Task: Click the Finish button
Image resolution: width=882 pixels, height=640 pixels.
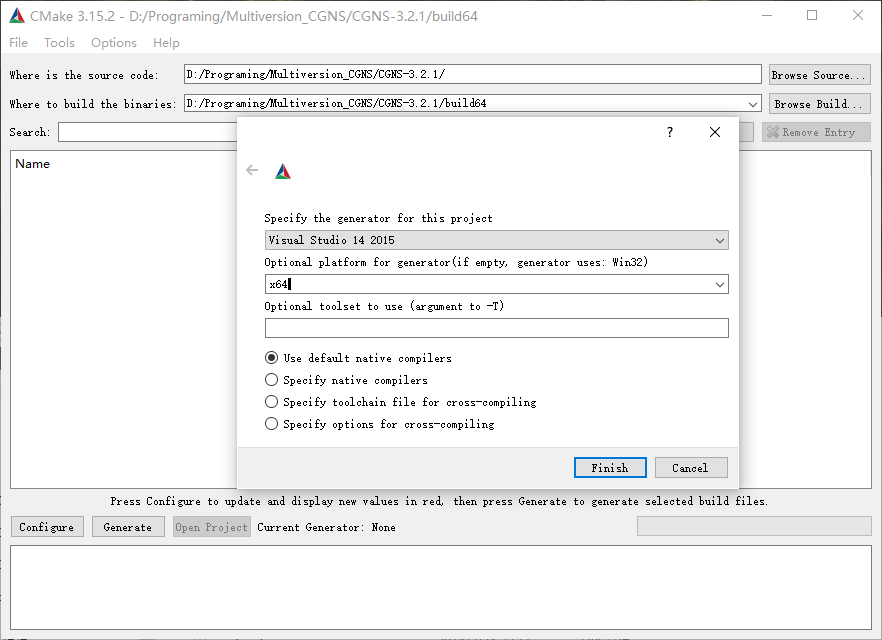Action: [x=610, y=468]
